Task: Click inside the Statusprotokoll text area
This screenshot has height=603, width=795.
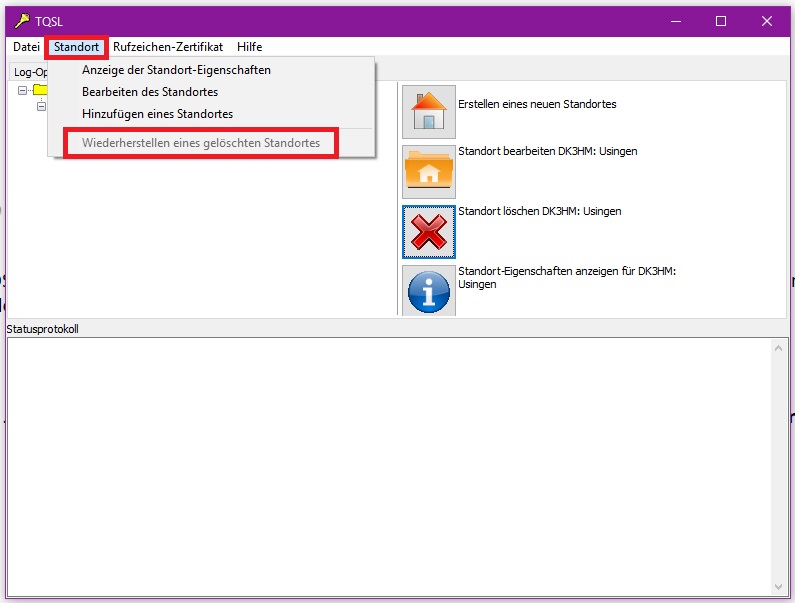Action: [389, 467]
